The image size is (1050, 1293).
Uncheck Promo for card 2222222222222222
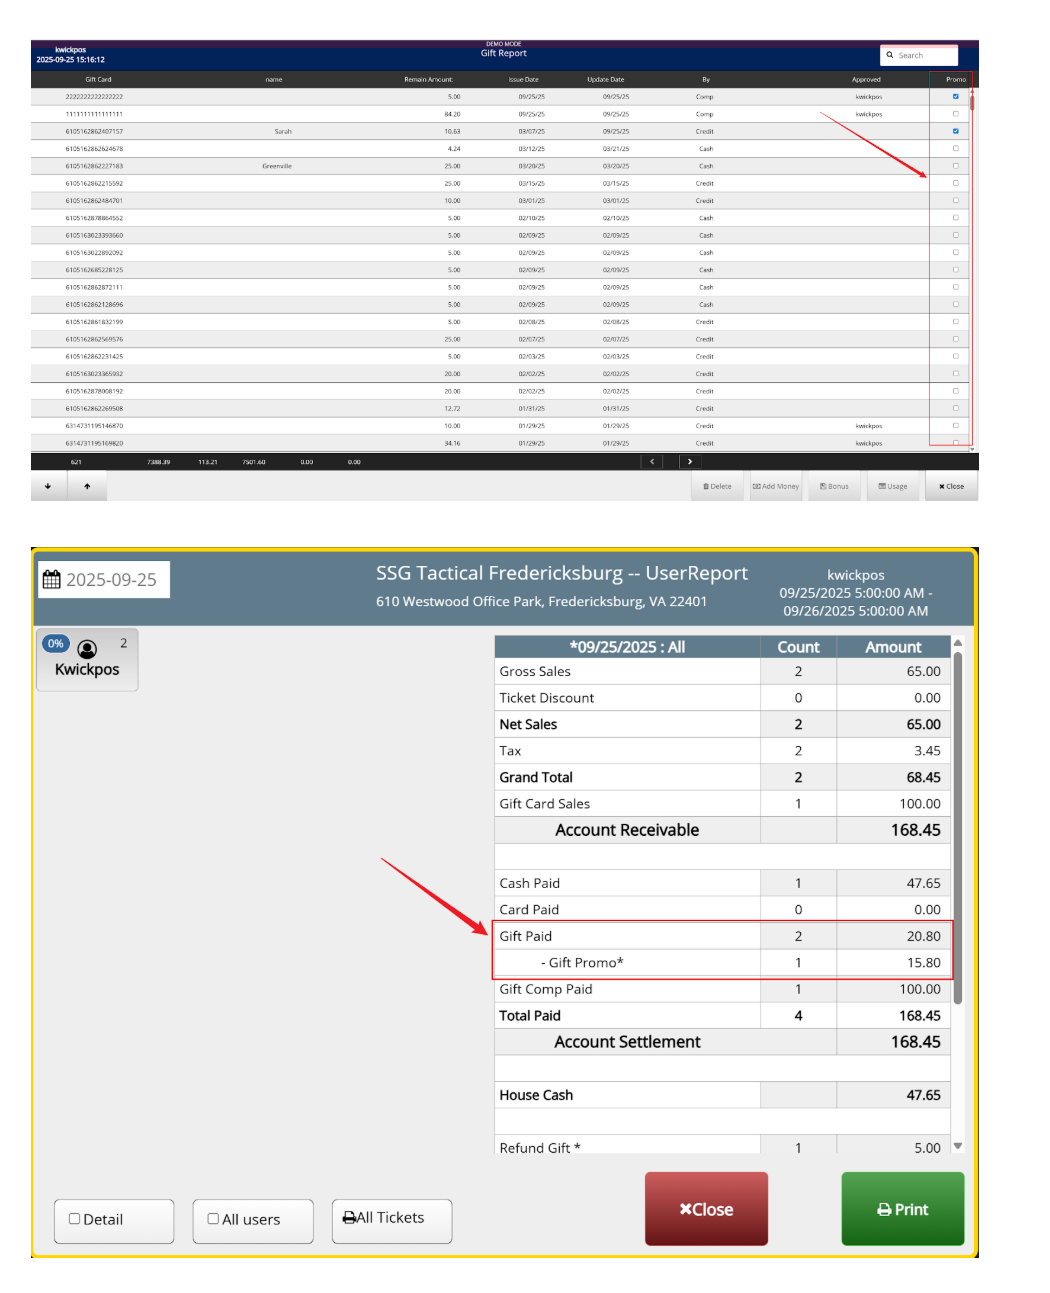click(x=955, y=97)
